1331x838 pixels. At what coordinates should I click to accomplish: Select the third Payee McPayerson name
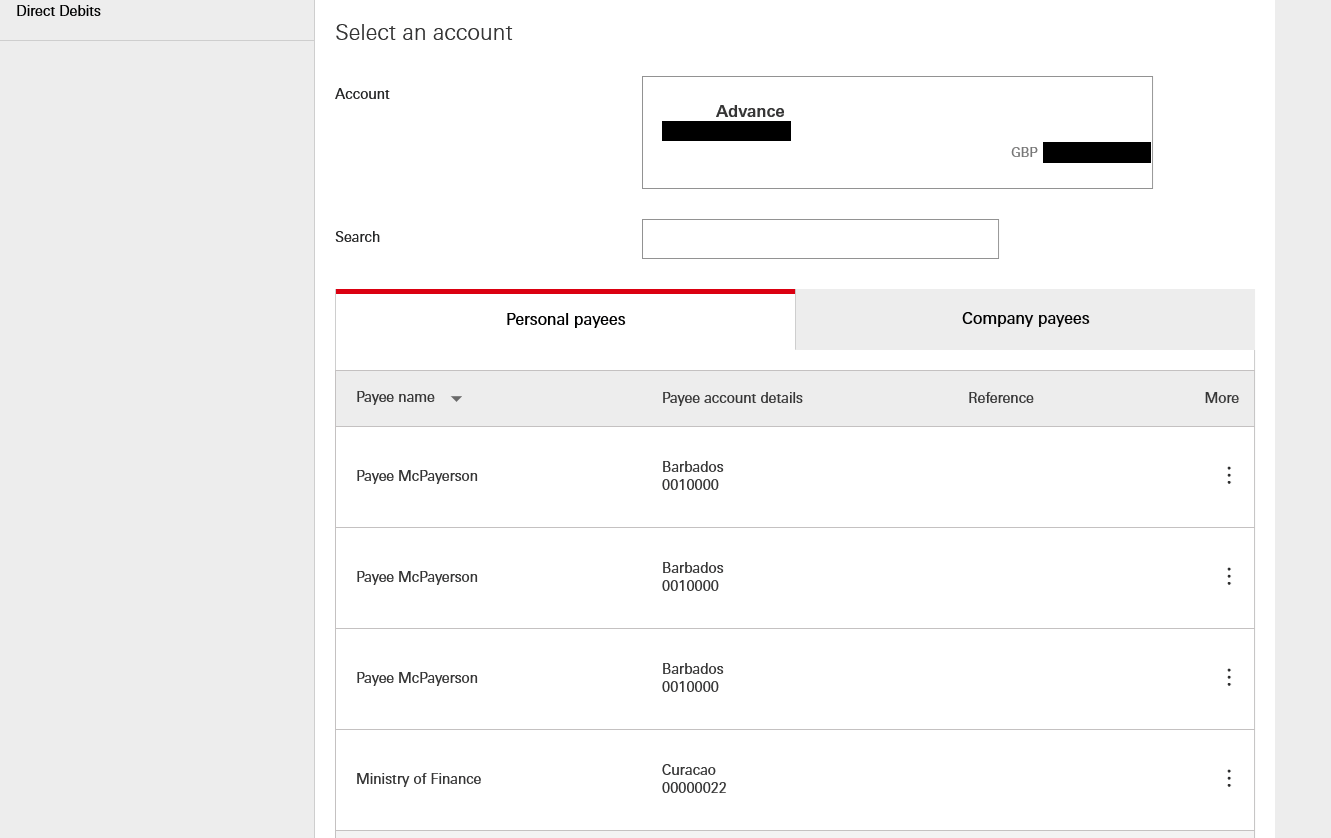(416, 678)
